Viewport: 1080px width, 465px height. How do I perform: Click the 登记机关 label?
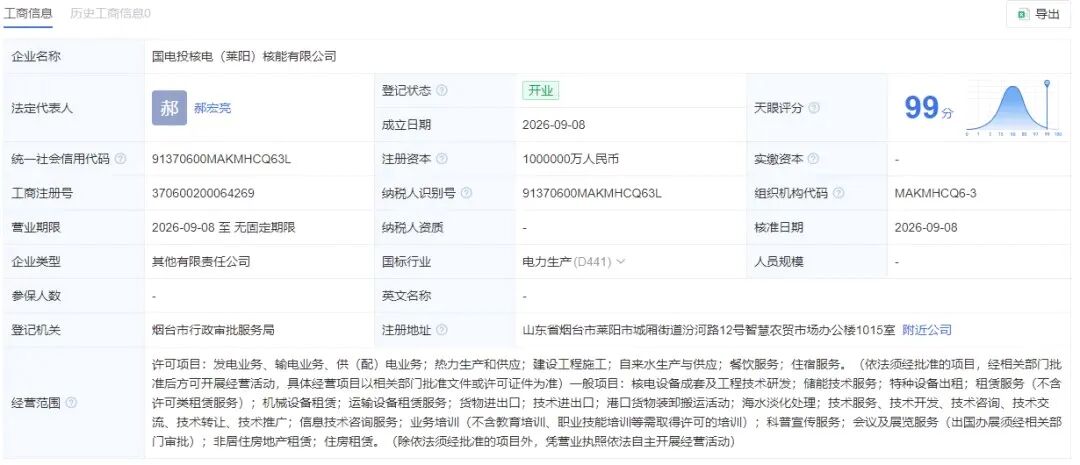point(36,330)
